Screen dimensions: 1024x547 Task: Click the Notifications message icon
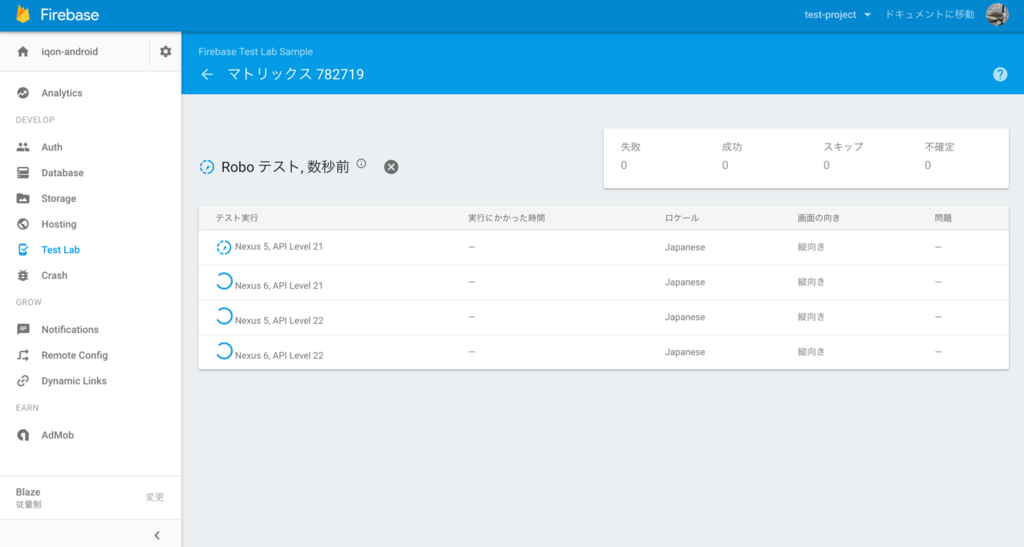(x=23, y=330)
